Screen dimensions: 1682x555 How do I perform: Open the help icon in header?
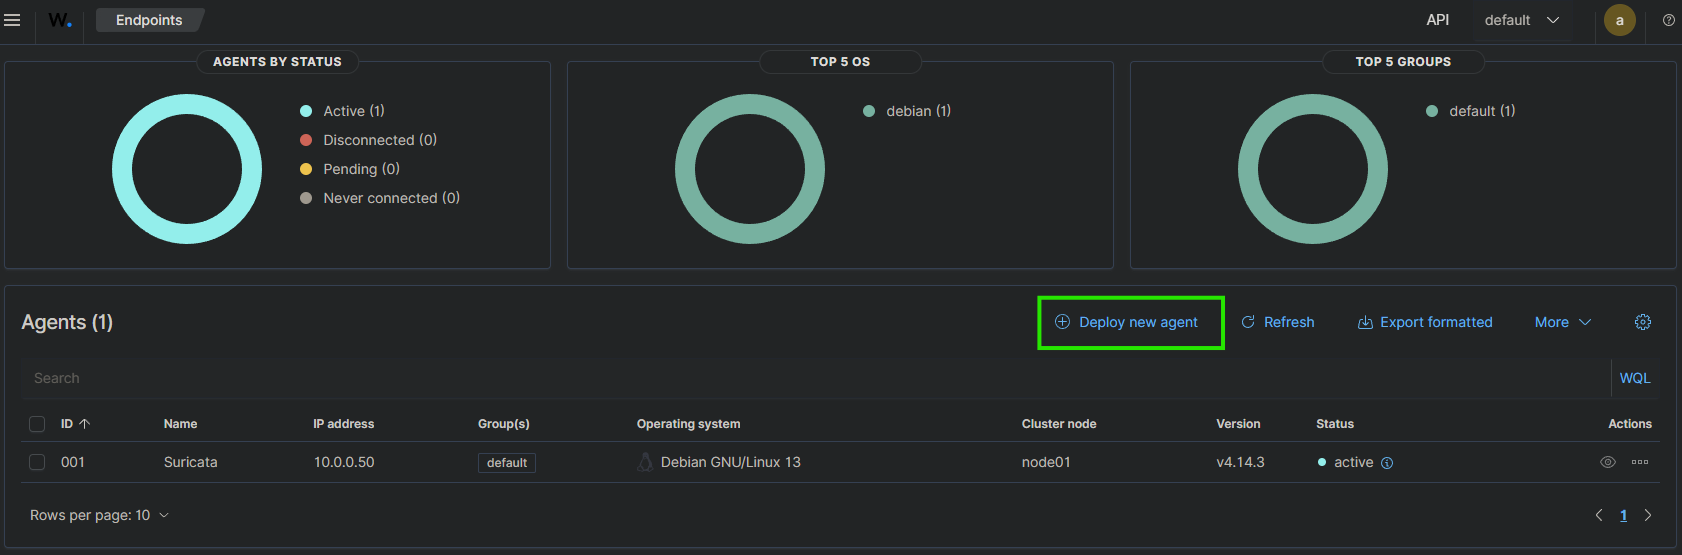pyautogui.click(x=1668, y=20)
